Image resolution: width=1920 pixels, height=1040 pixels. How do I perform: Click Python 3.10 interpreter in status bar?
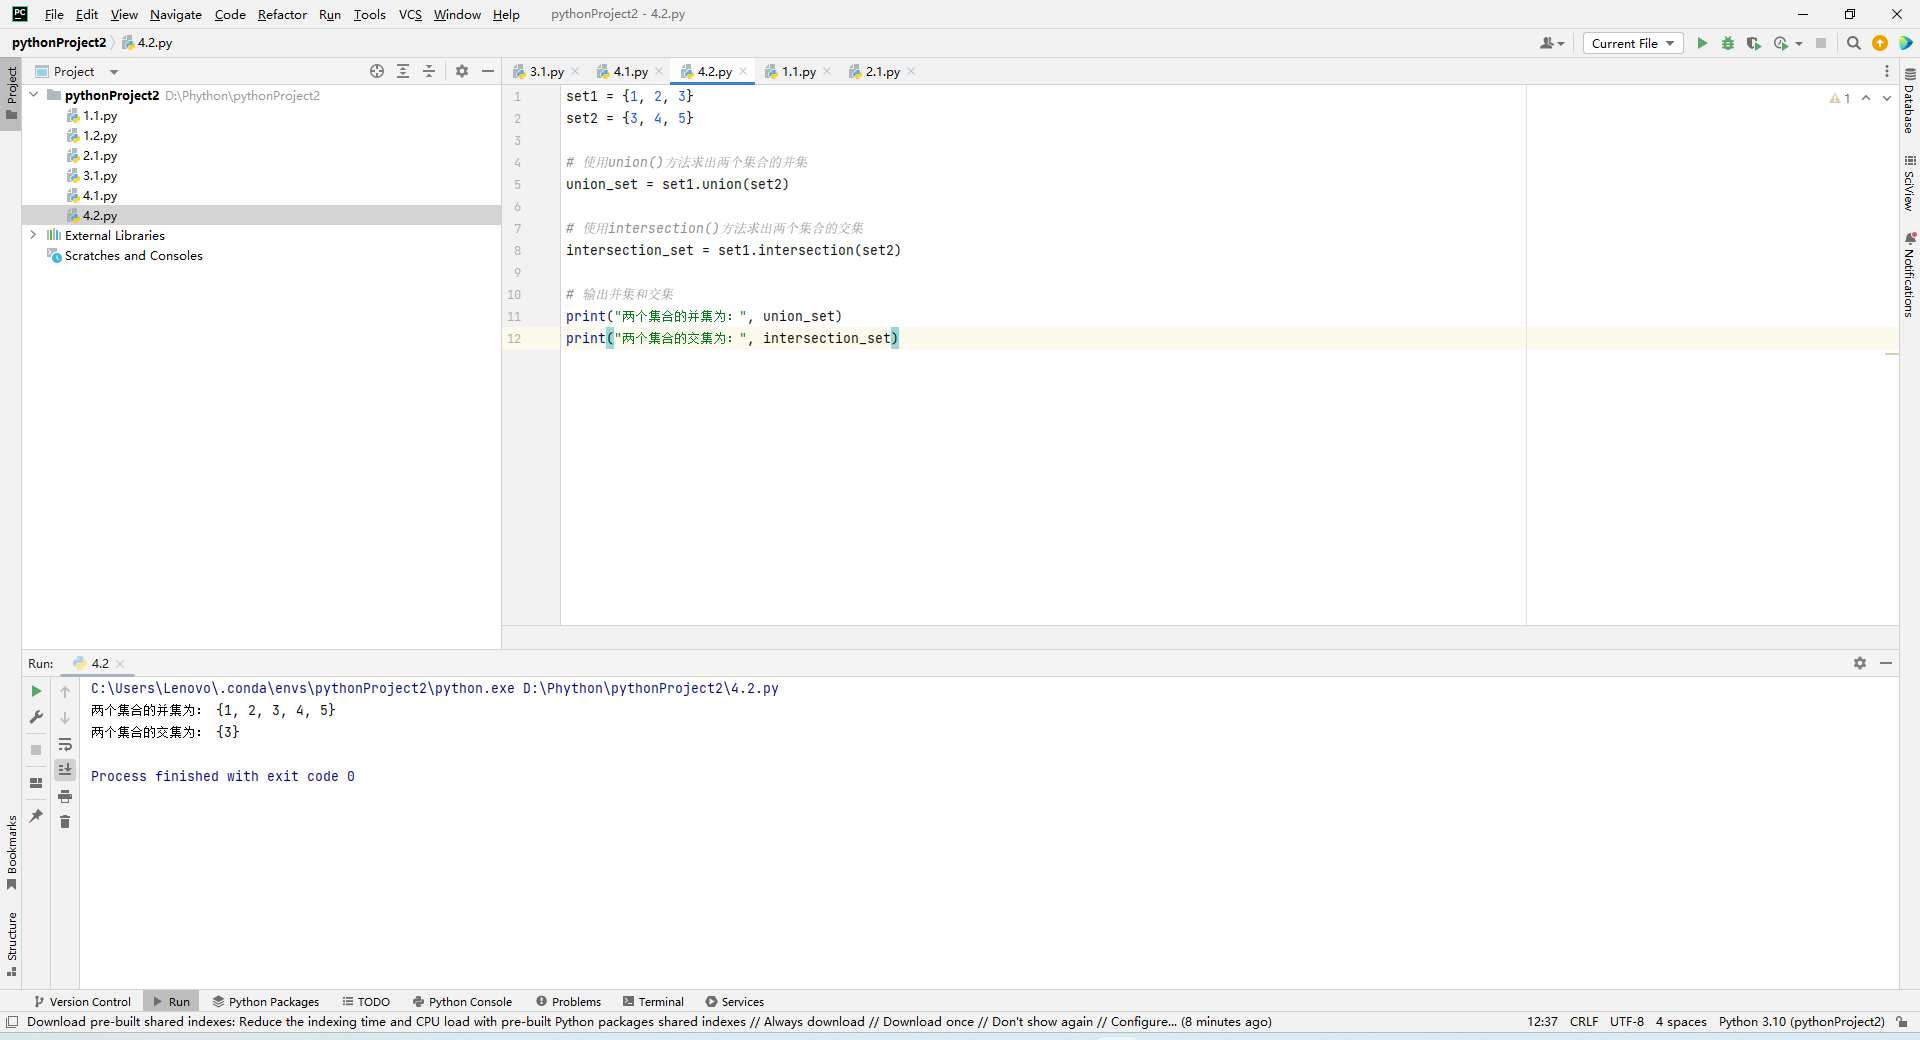pos(1801,1021)
